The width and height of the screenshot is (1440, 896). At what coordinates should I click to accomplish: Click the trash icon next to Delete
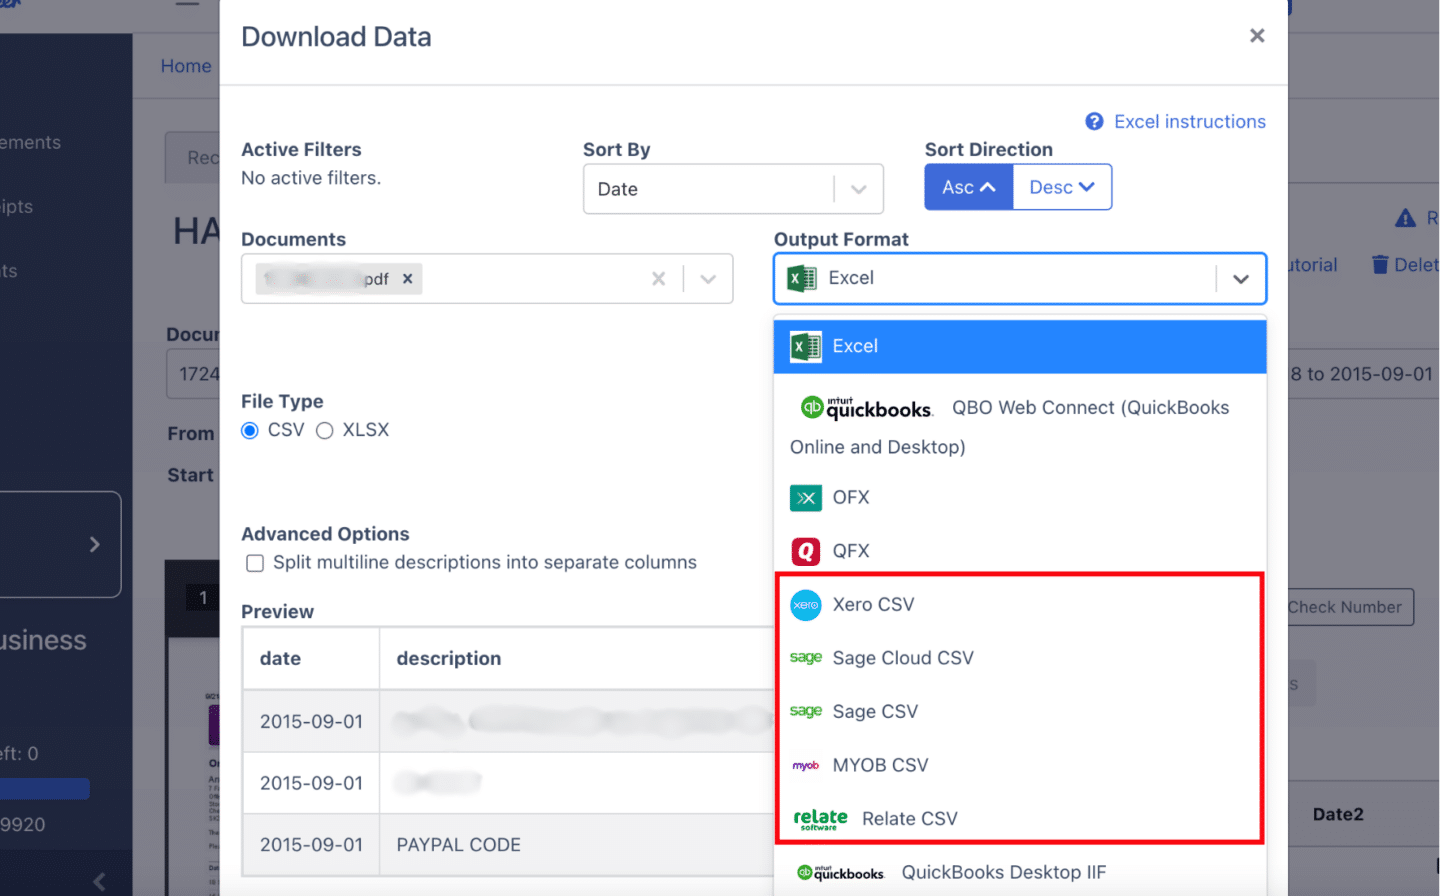[x=1380, y=264]
